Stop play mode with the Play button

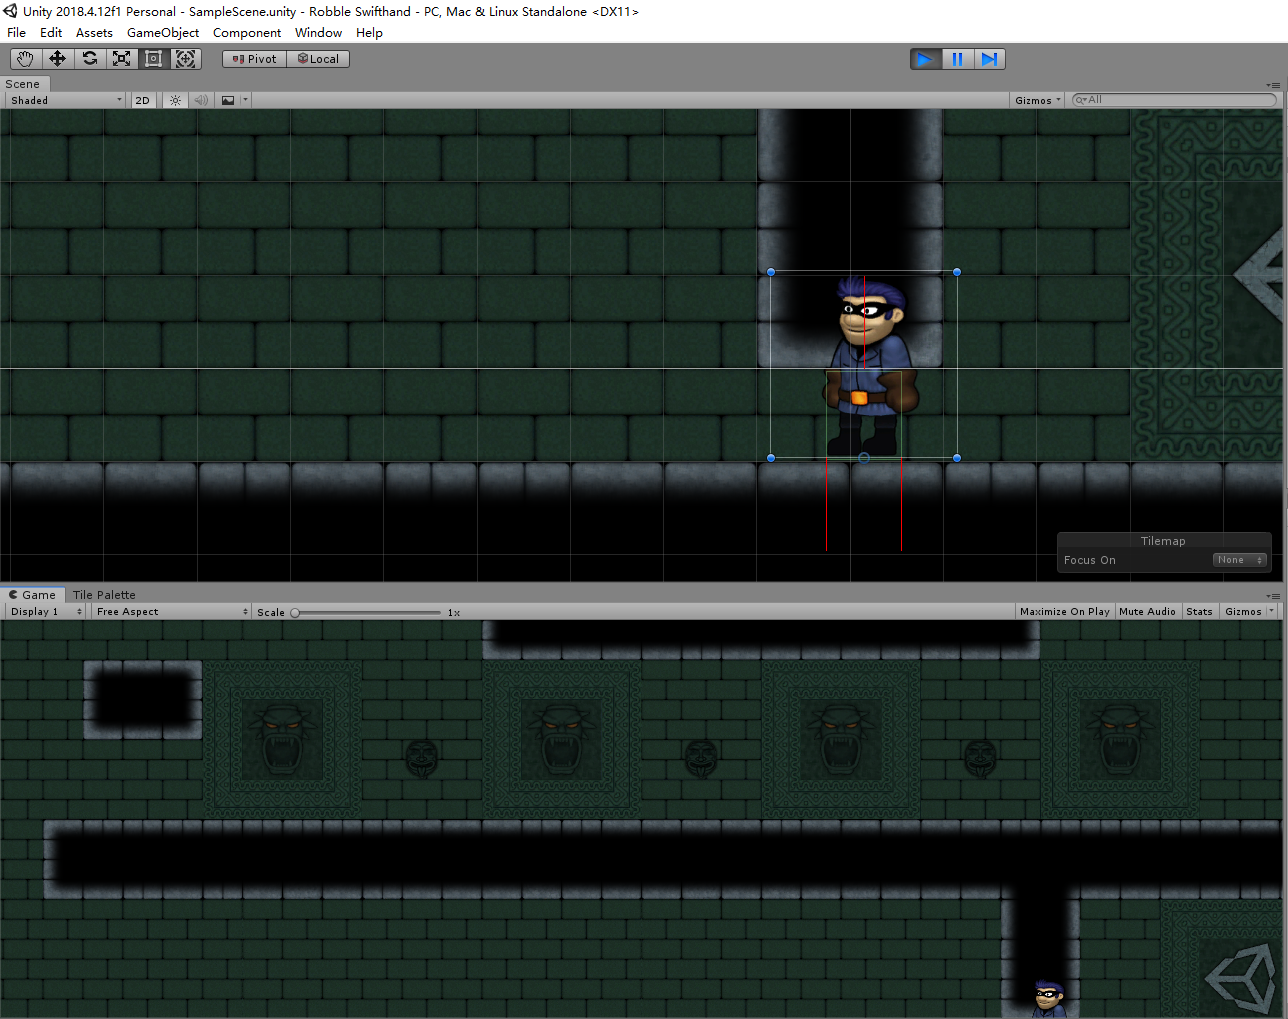click(925, 59)
